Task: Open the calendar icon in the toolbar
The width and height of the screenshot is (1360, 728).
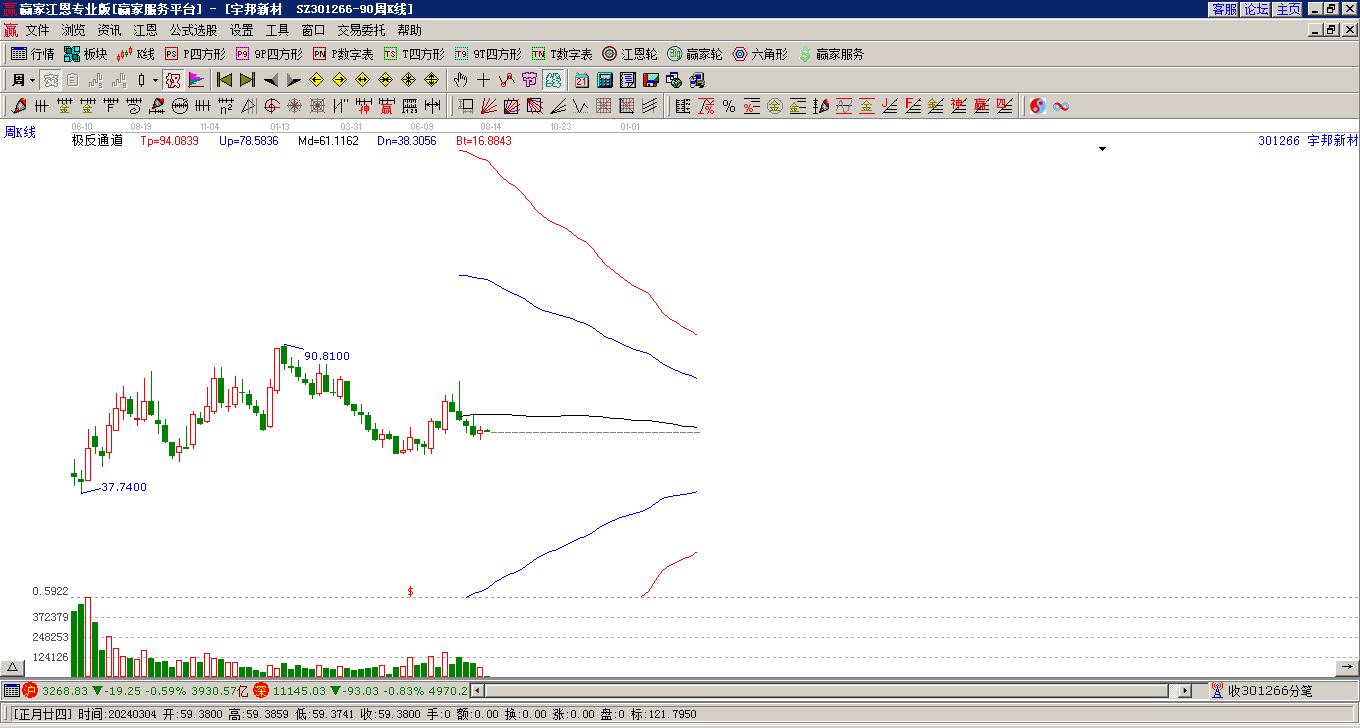Action: coord(582,80)
